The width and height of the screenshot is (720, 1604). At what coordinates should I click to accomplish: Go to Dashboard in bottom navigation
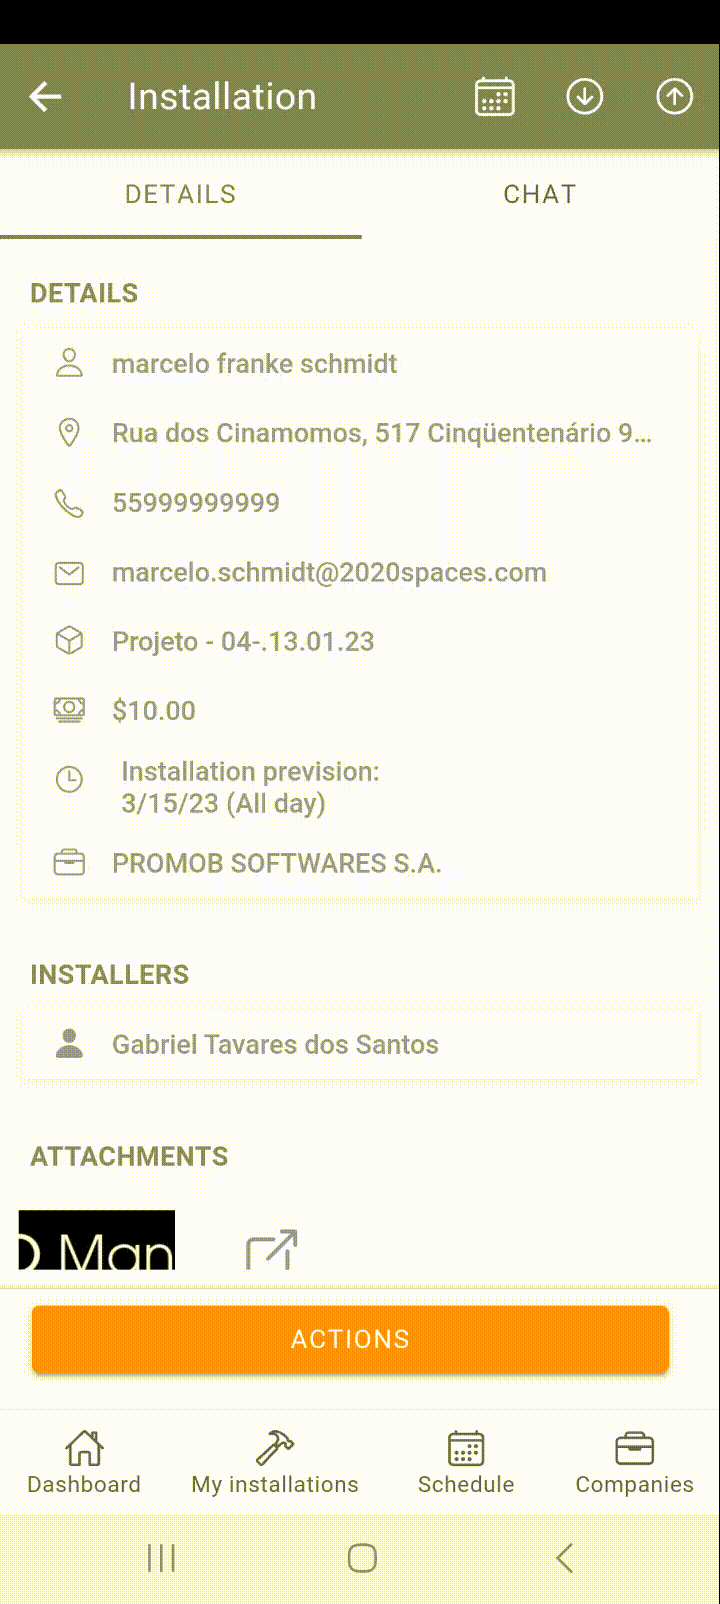coord(84,1463)
